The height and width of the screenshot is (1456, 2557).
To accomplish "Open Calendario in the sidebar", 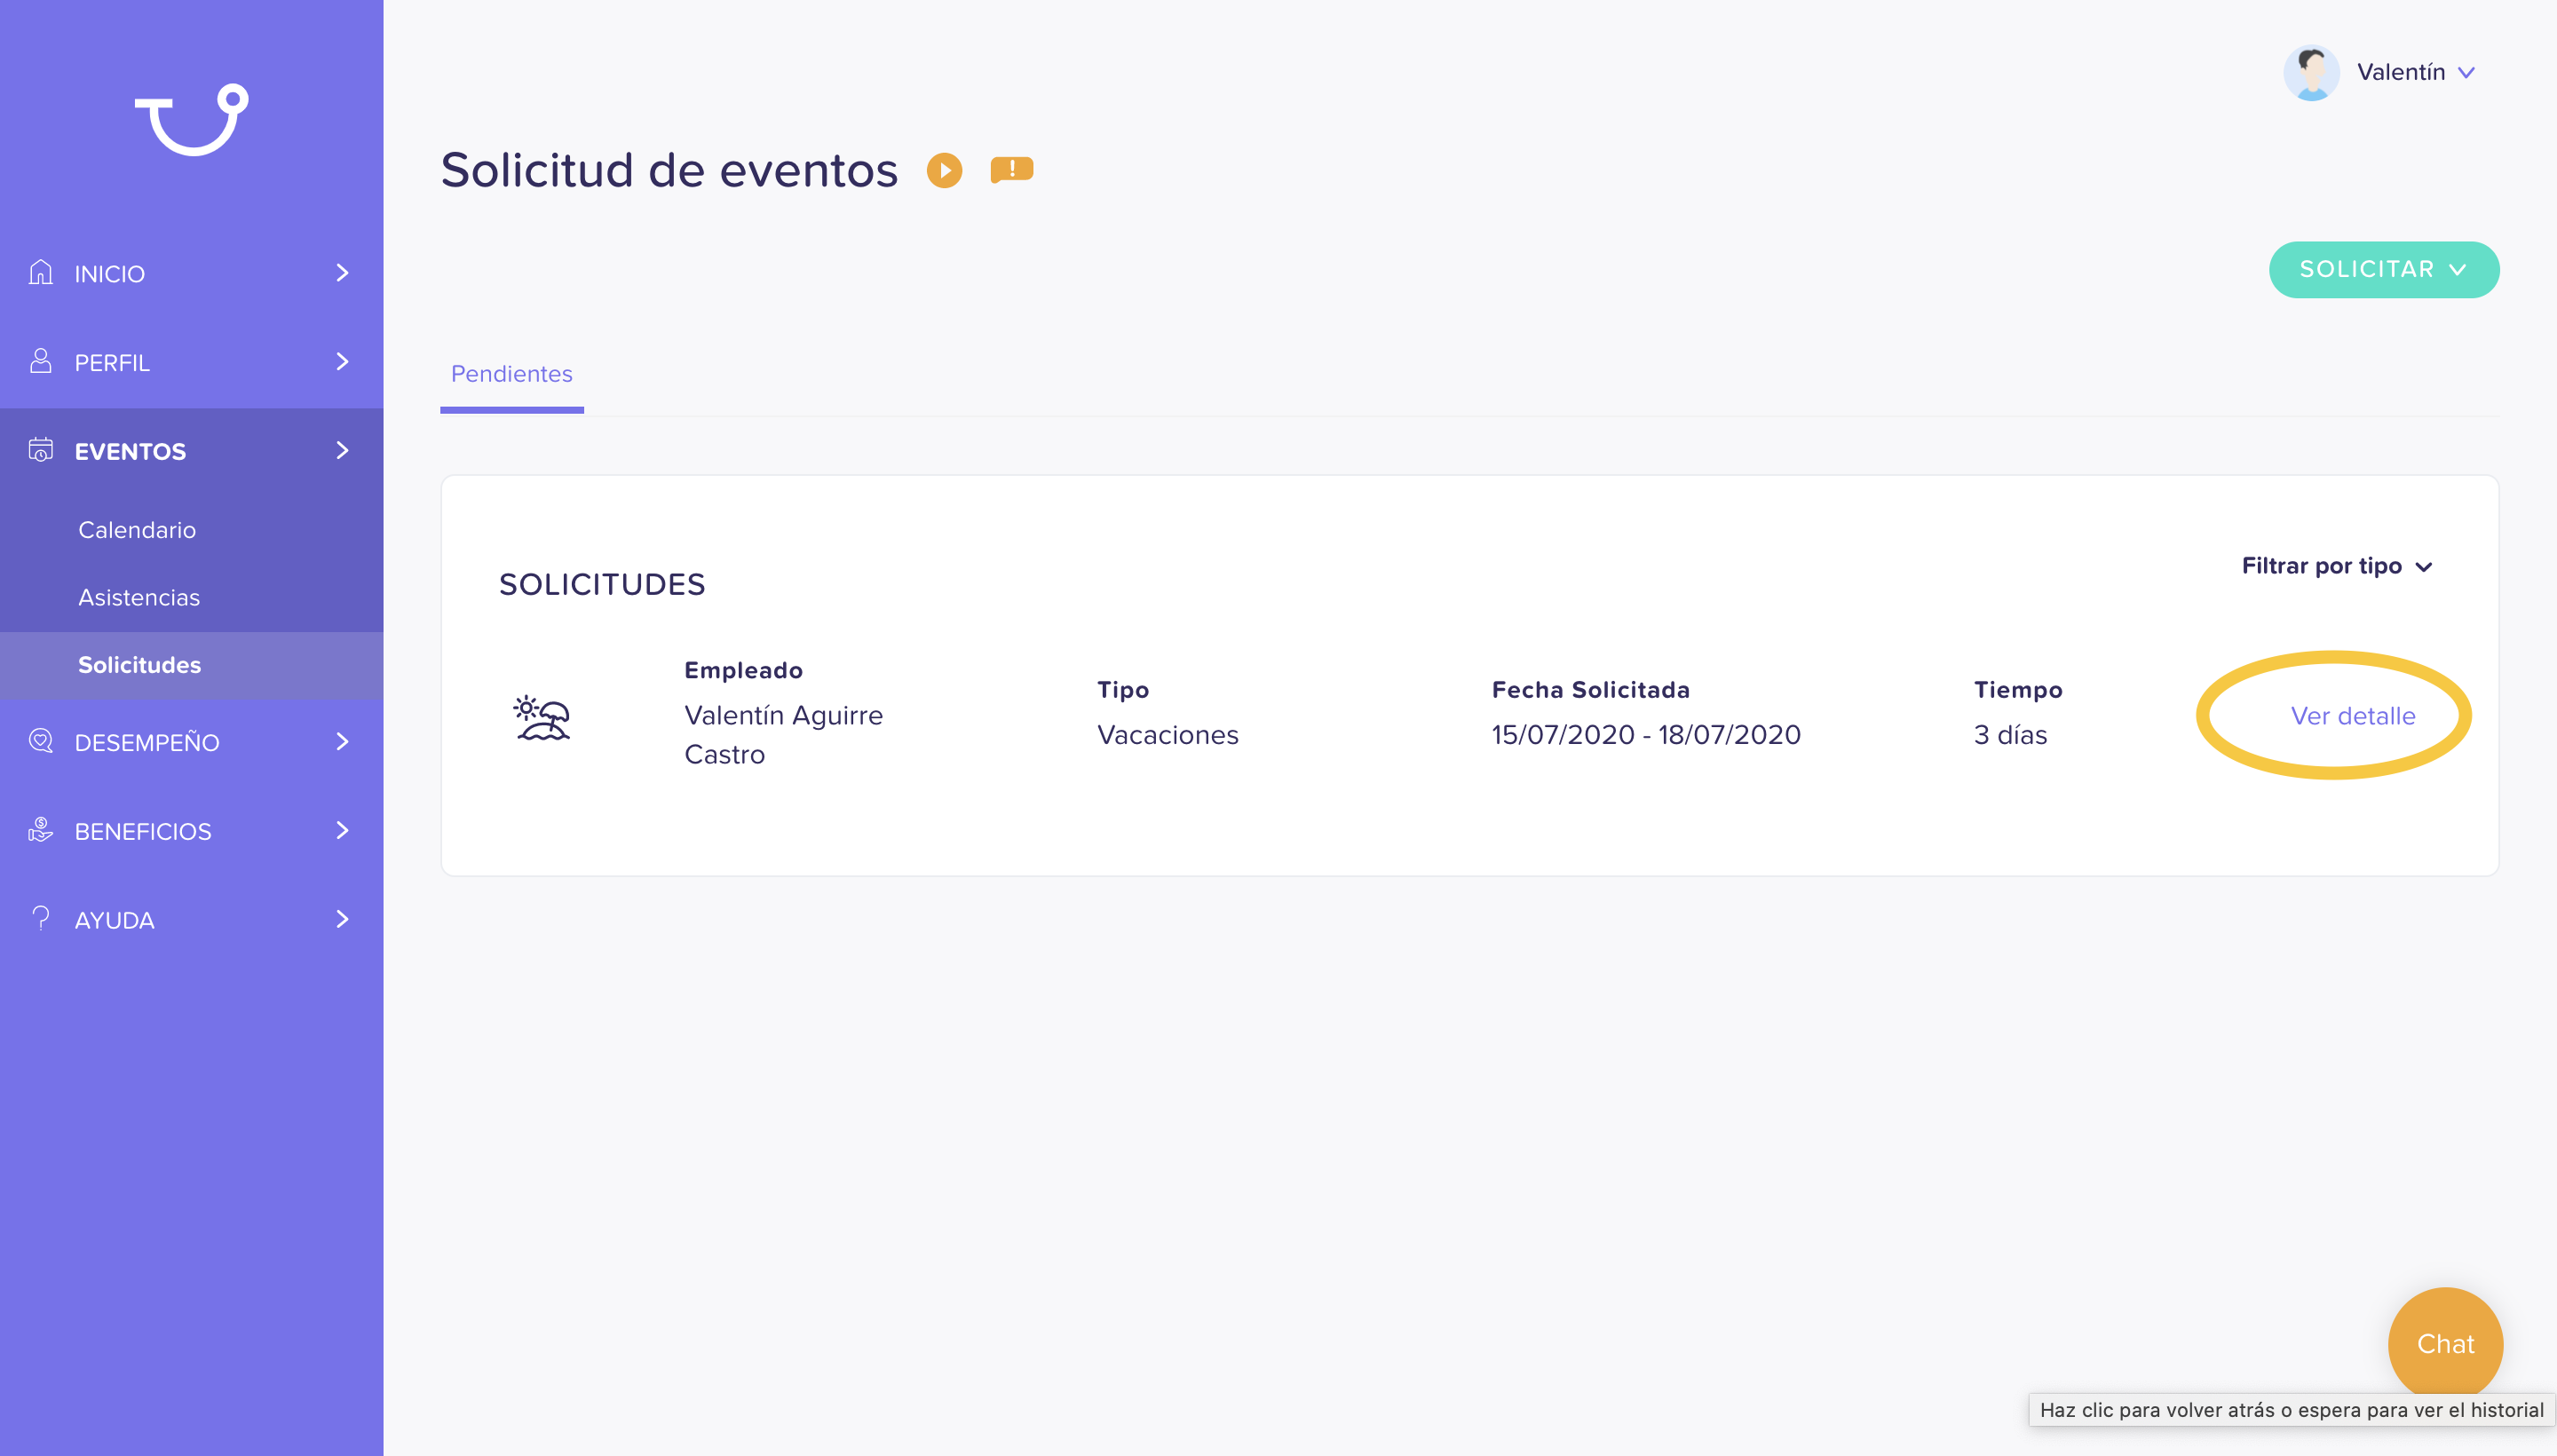I will [x=137, y=530].
